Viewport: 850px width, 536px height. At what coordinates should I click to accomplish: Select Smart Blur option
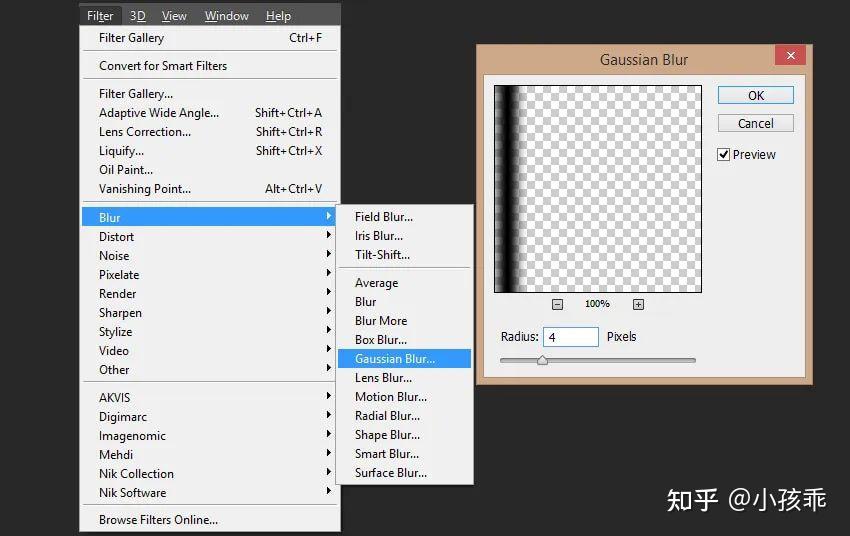point(404,453)
